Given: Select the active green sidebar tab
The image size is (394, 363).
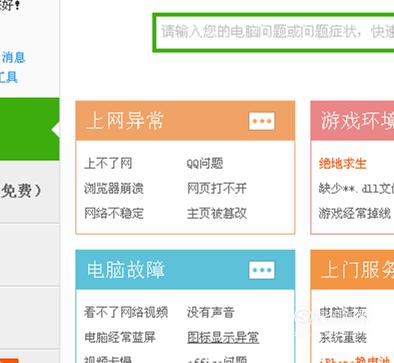Looking at the screenshot, I should tap(30, 129).
